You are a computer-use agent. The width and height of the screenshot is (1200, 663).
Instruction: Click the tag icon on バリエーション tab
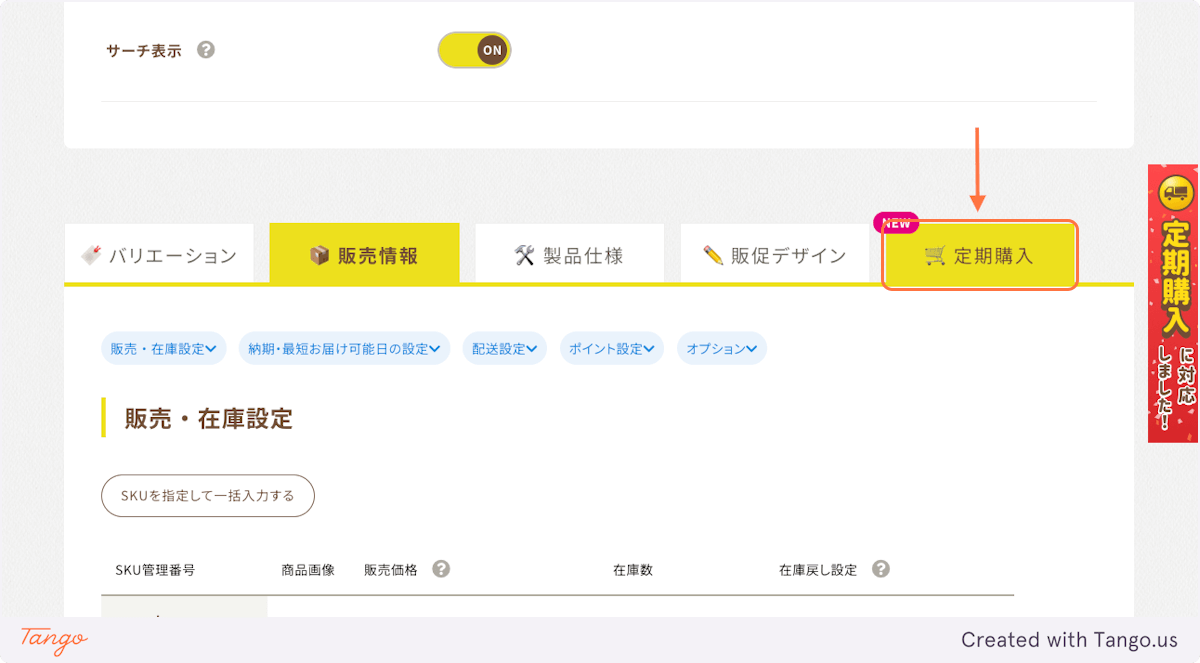click(x=91, y=255)
